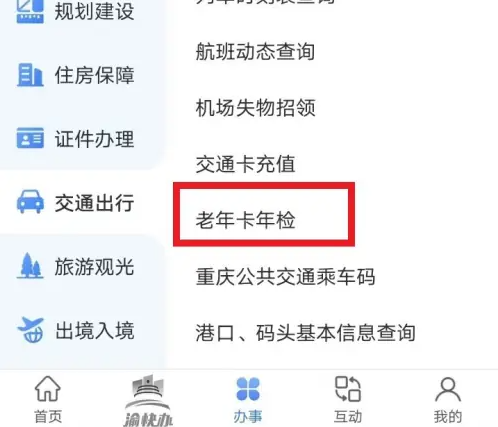Open 航班动态查询 service

coord(255,52)
